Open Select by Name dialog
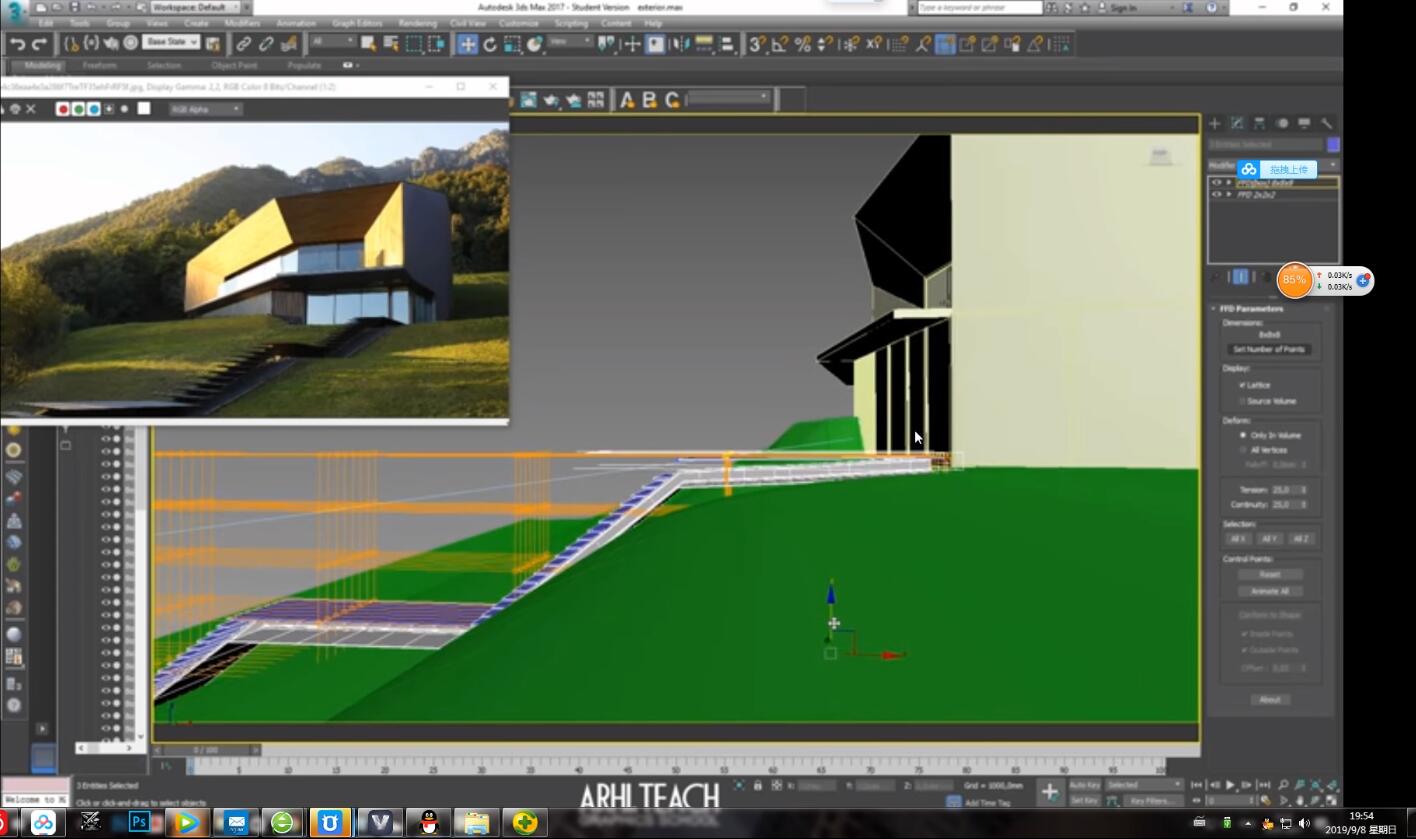This screenshot has width=1416, height=839. [390, 44]
